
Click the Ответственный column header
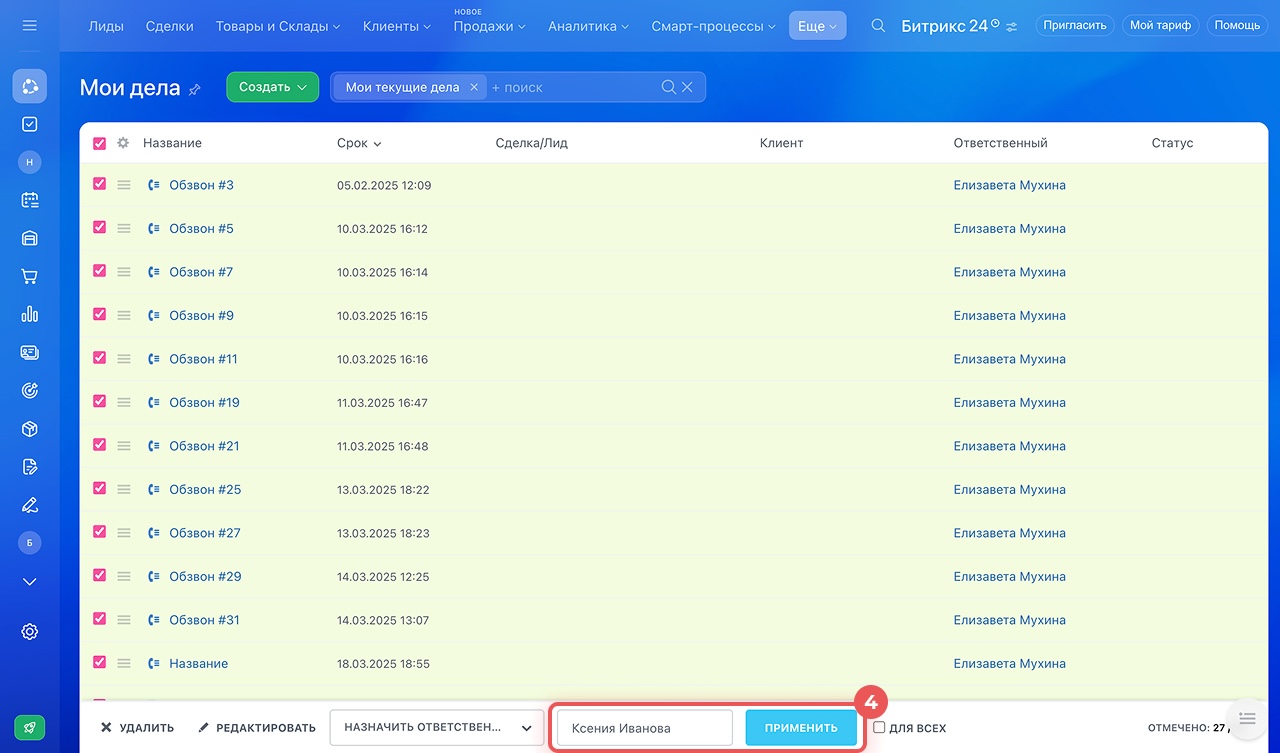(x=1000, y=143)
